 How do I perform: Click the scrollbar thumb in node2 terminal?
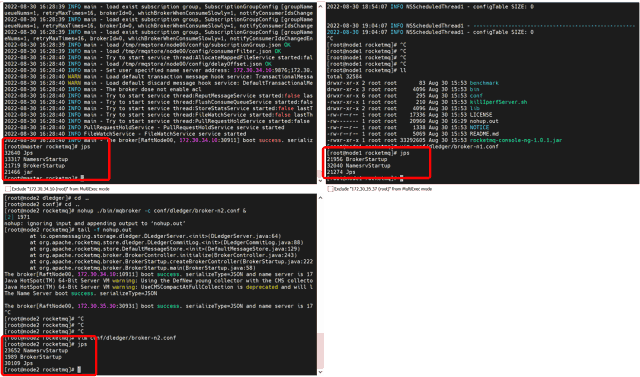click(321, 351)
